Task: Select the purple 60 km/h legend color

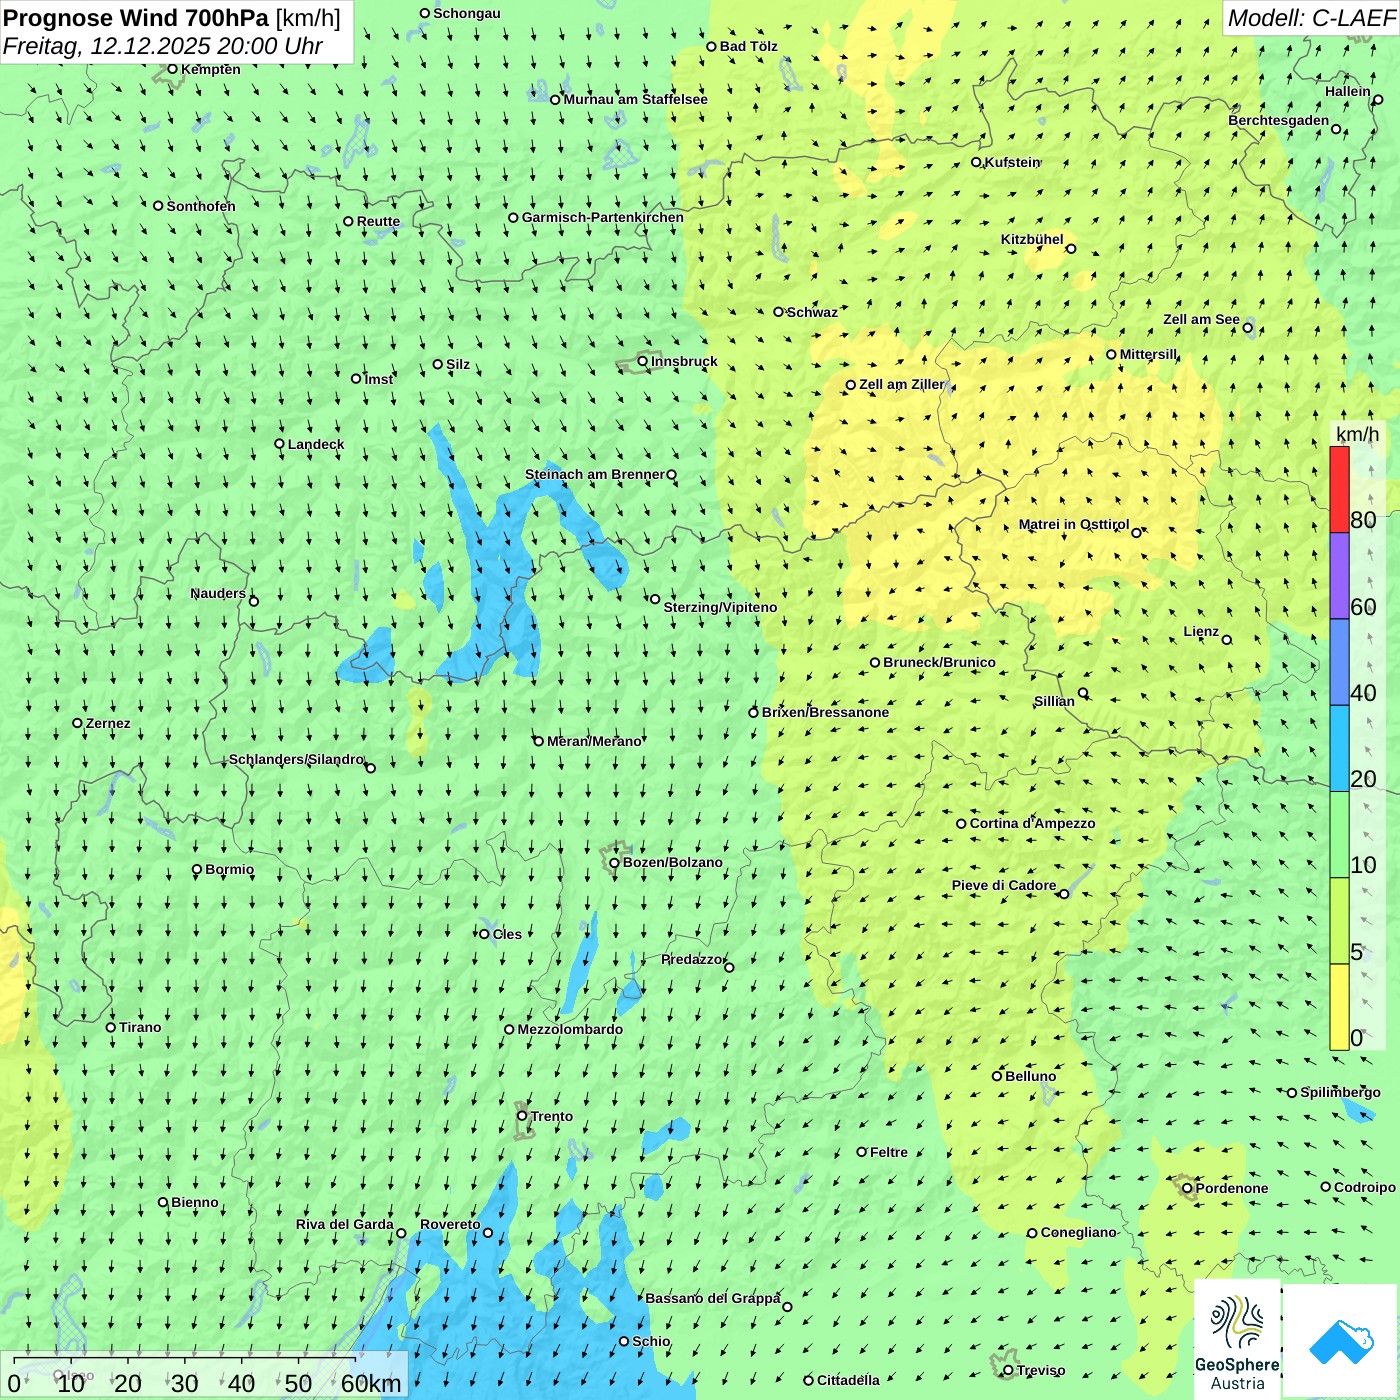Action: [1339, 576]
